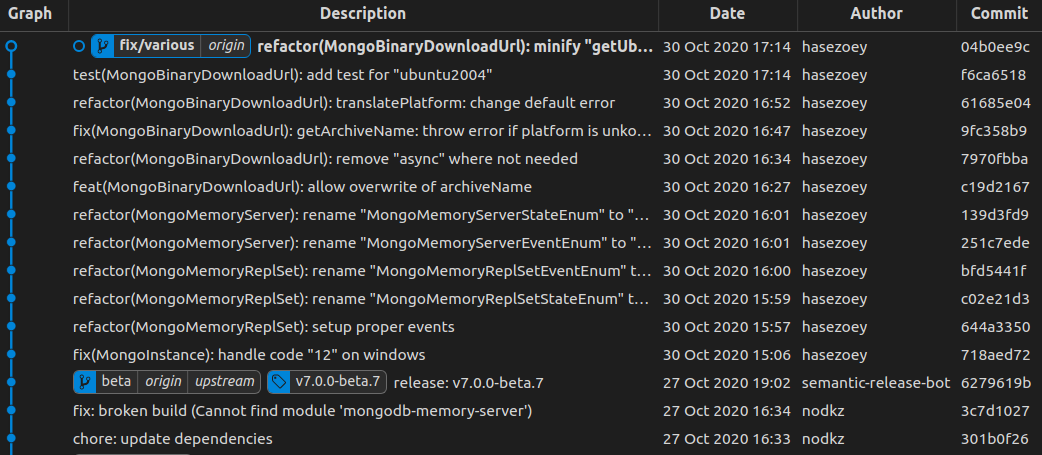Click graph node for commit 04b0ee9c
Viewport: 1042px width, 455px height.
pos(11,46)
